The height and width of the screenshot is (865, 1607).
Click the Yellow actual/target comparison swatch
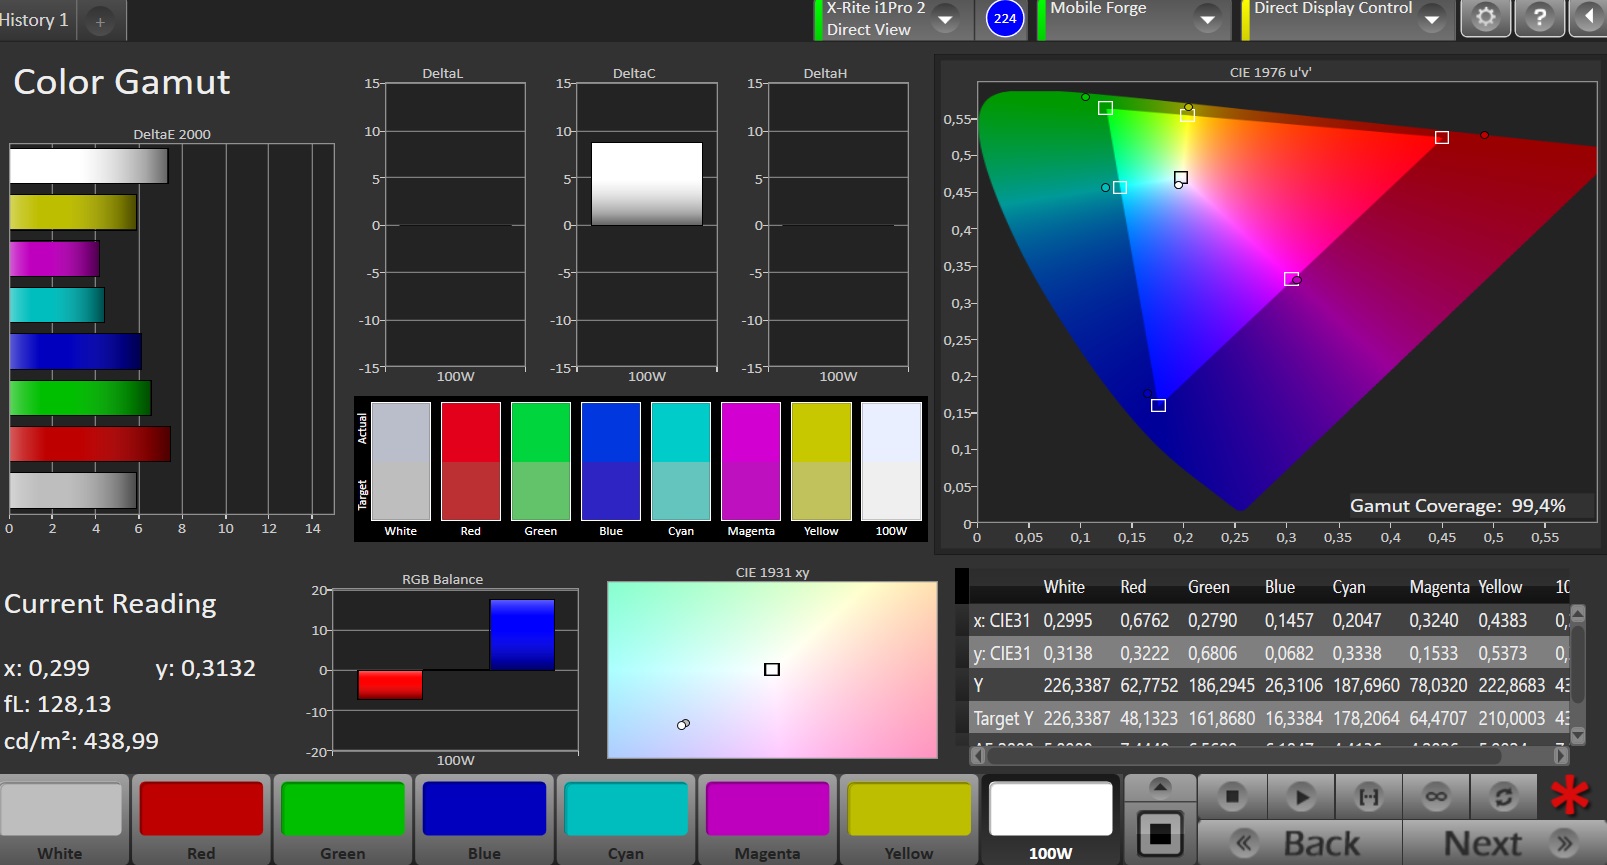click(821, 461)
